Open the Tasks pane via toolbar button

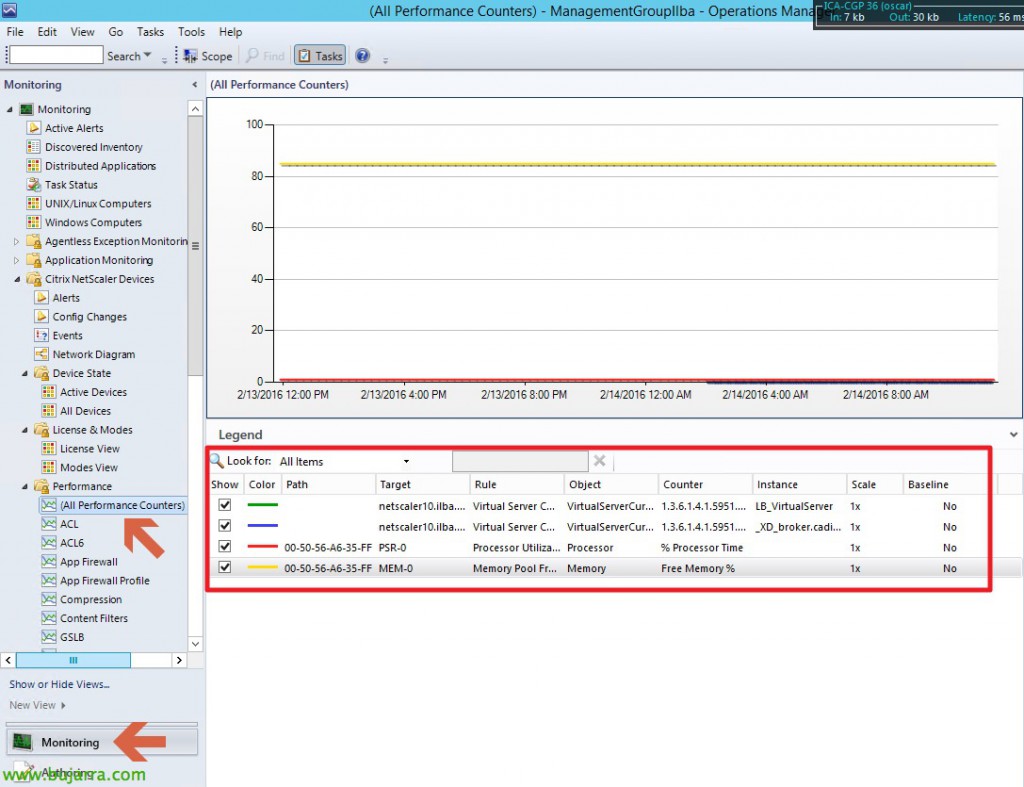(x=319, y=55)
